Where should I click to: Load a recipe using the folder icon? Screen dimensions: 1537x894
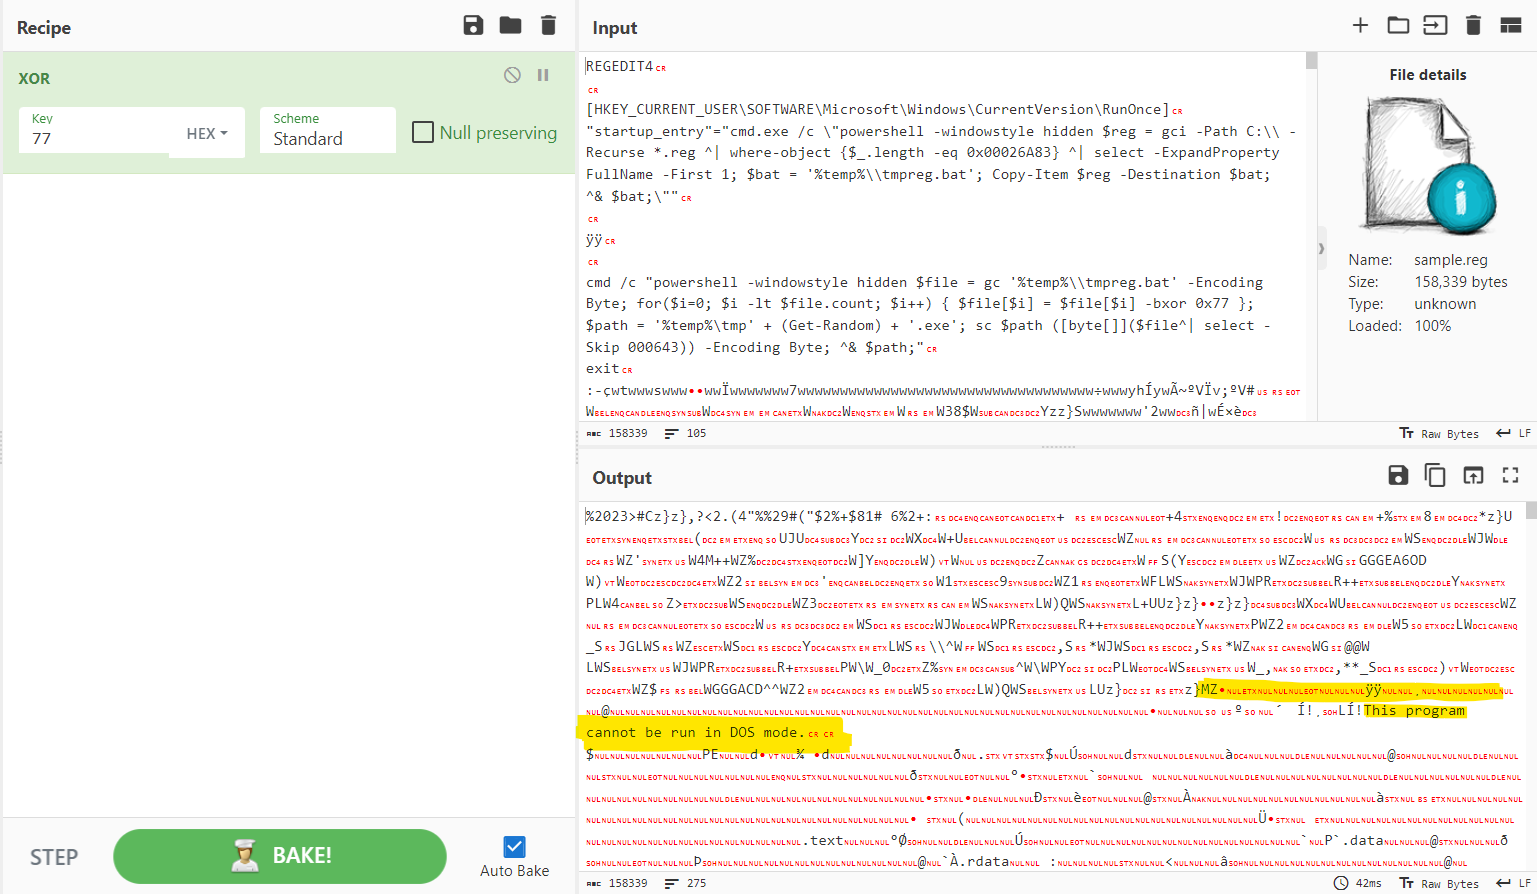point(510,26)
